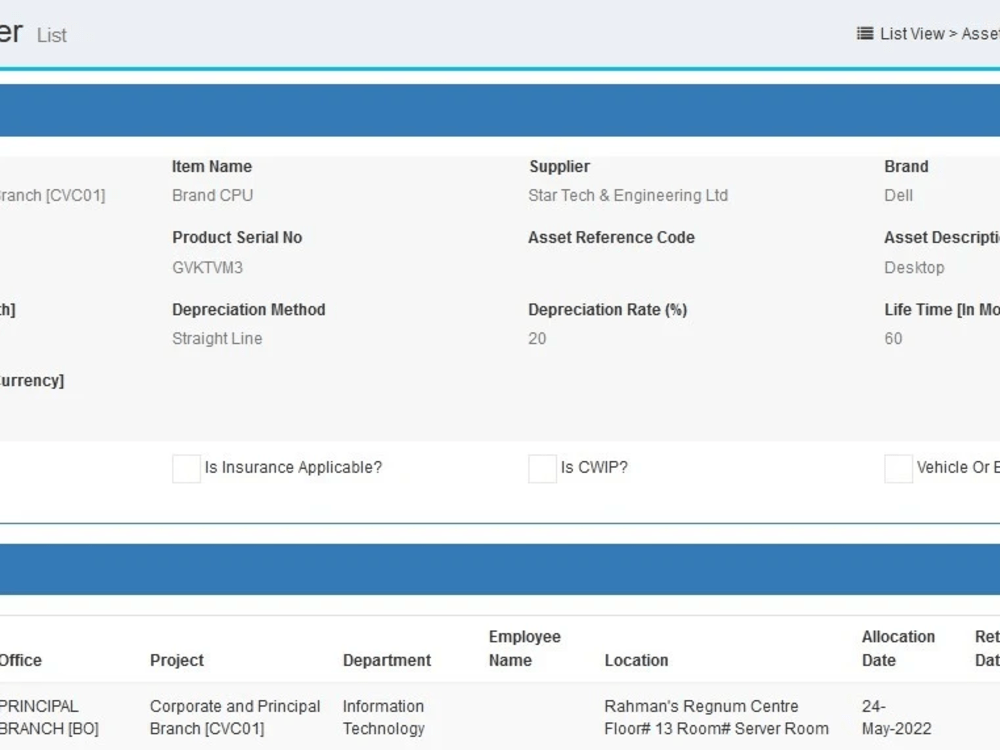Screen dimensions: 1000x750
Task: Click the product serial number GVKTVM3
Action: coord(207,267)
